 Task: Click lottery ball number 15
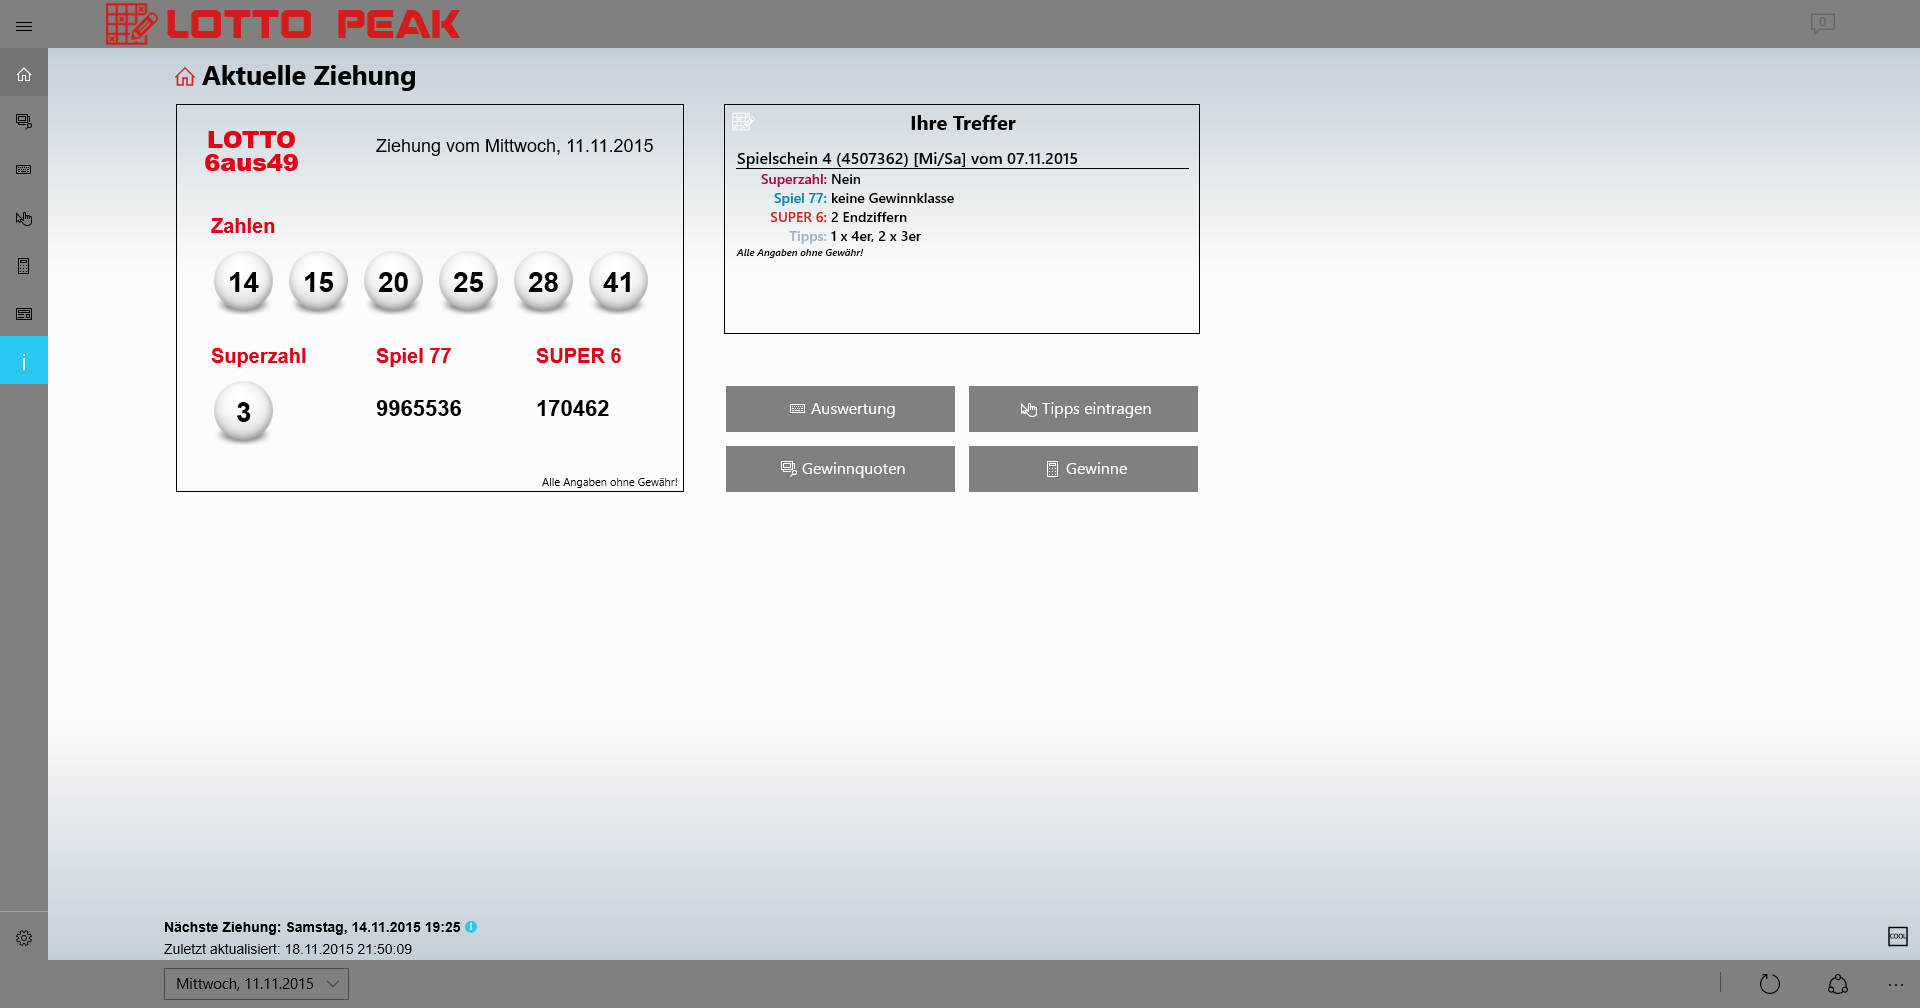[318, 282]
